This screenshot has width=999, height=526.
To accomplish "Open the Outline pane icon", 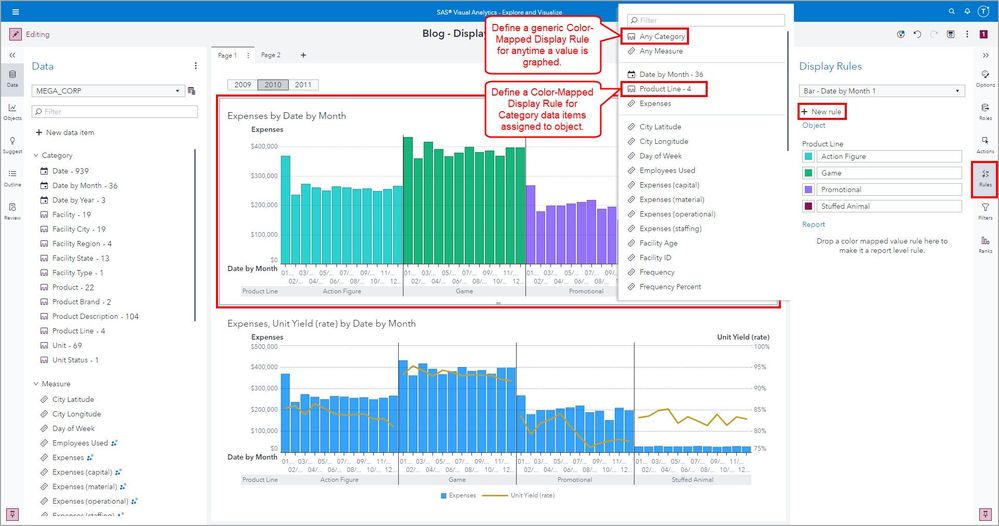I will [x=12, y=178].
